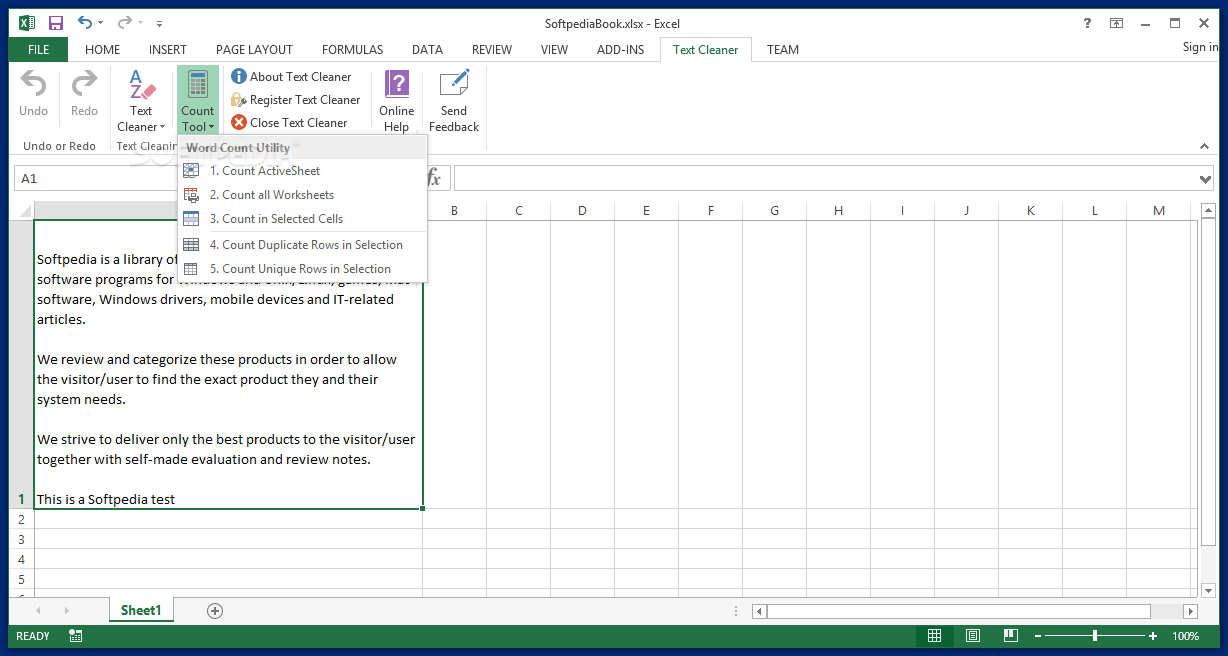Select 2. Count all Worksheets
This screenshot has width=1228, height=656.
point(302,195)
